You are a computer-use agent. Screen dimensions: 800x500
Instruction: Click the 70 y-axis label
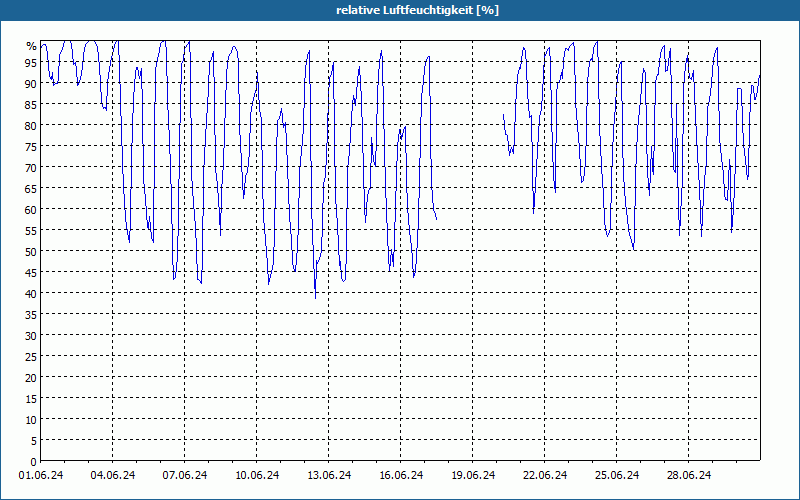(31, 167)
